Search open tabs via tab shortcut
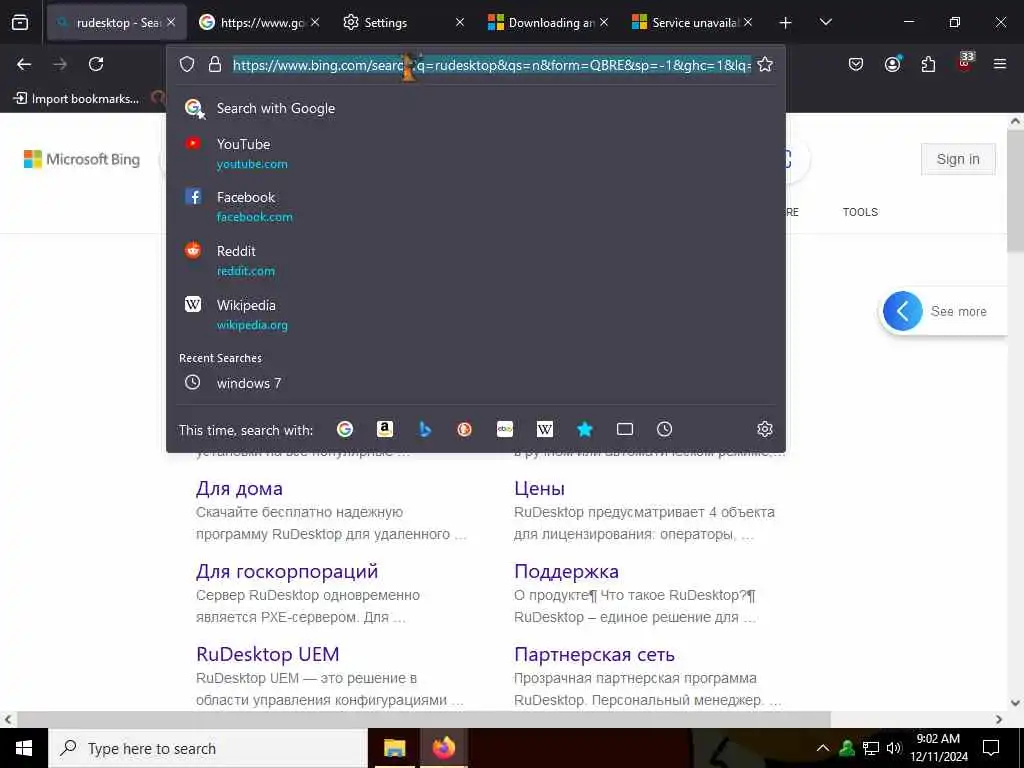This screenshot has height=768, width=1024. coord(625,429)
